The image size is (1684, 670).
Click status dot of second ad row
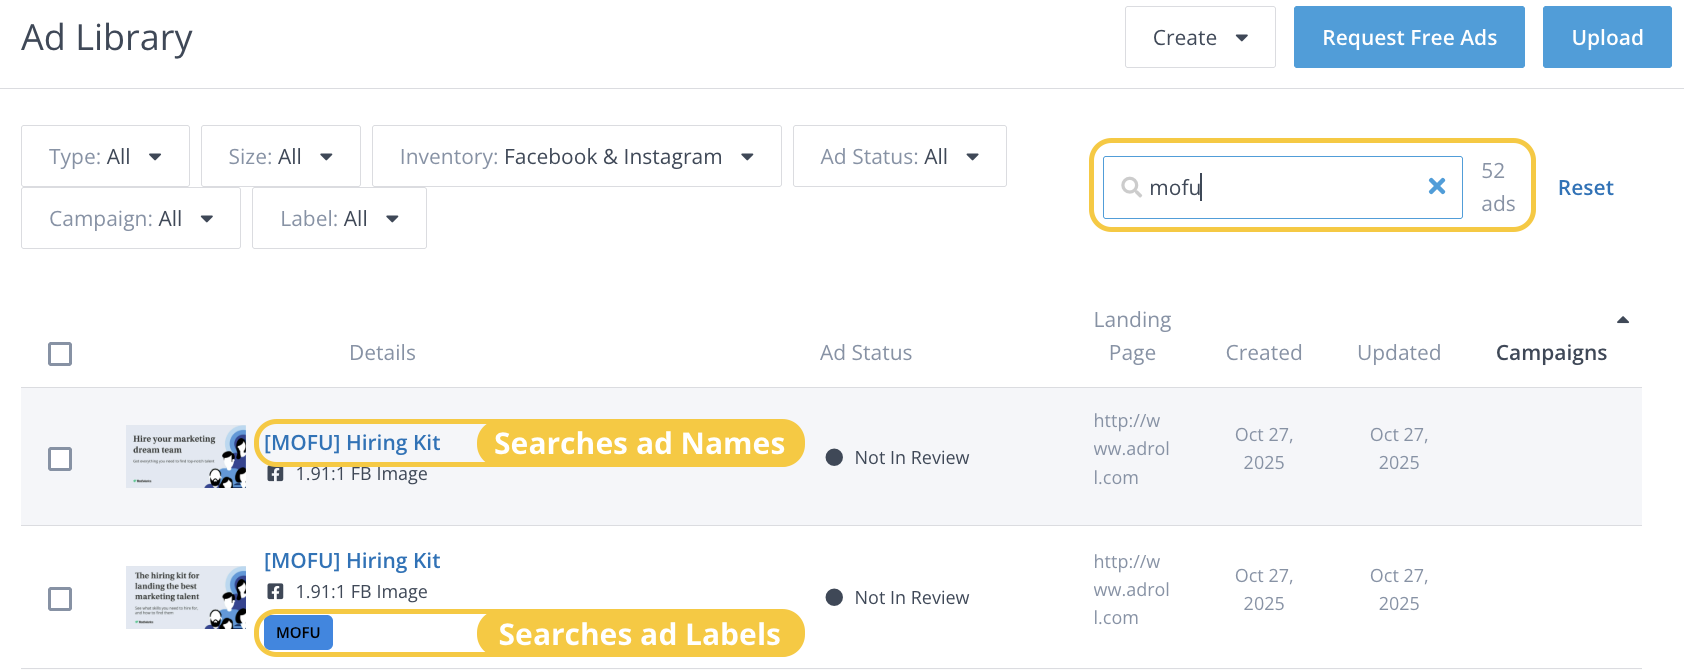(x=834, y=598)
